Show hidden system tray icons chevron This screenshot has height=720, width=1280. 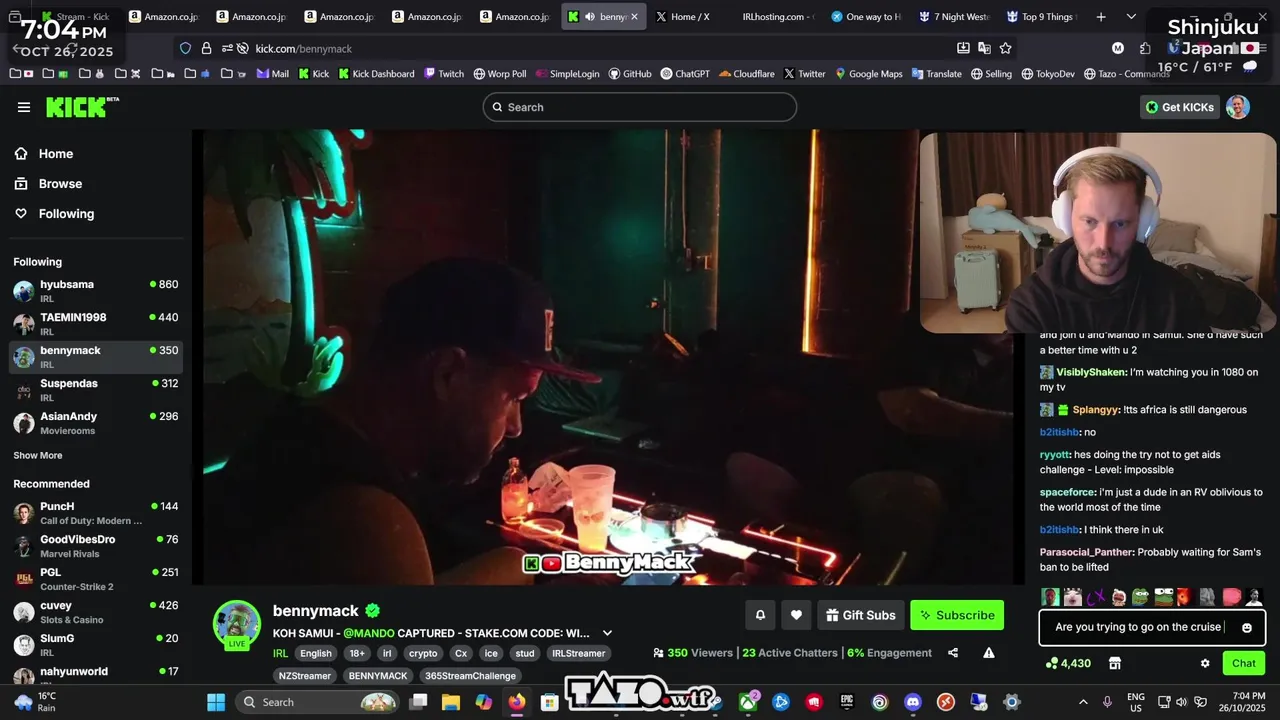click(1083, 702)
